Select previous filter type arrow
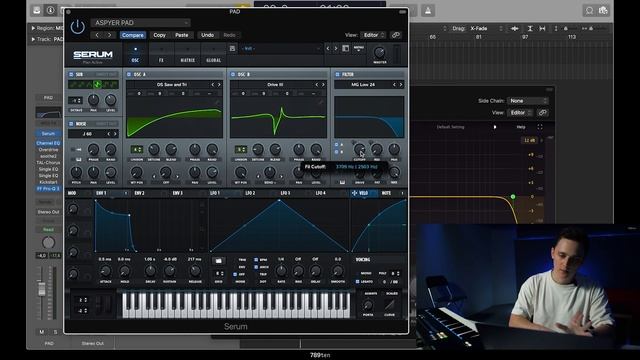This screenshot has height=360, width=640. [x=394, y=84]
